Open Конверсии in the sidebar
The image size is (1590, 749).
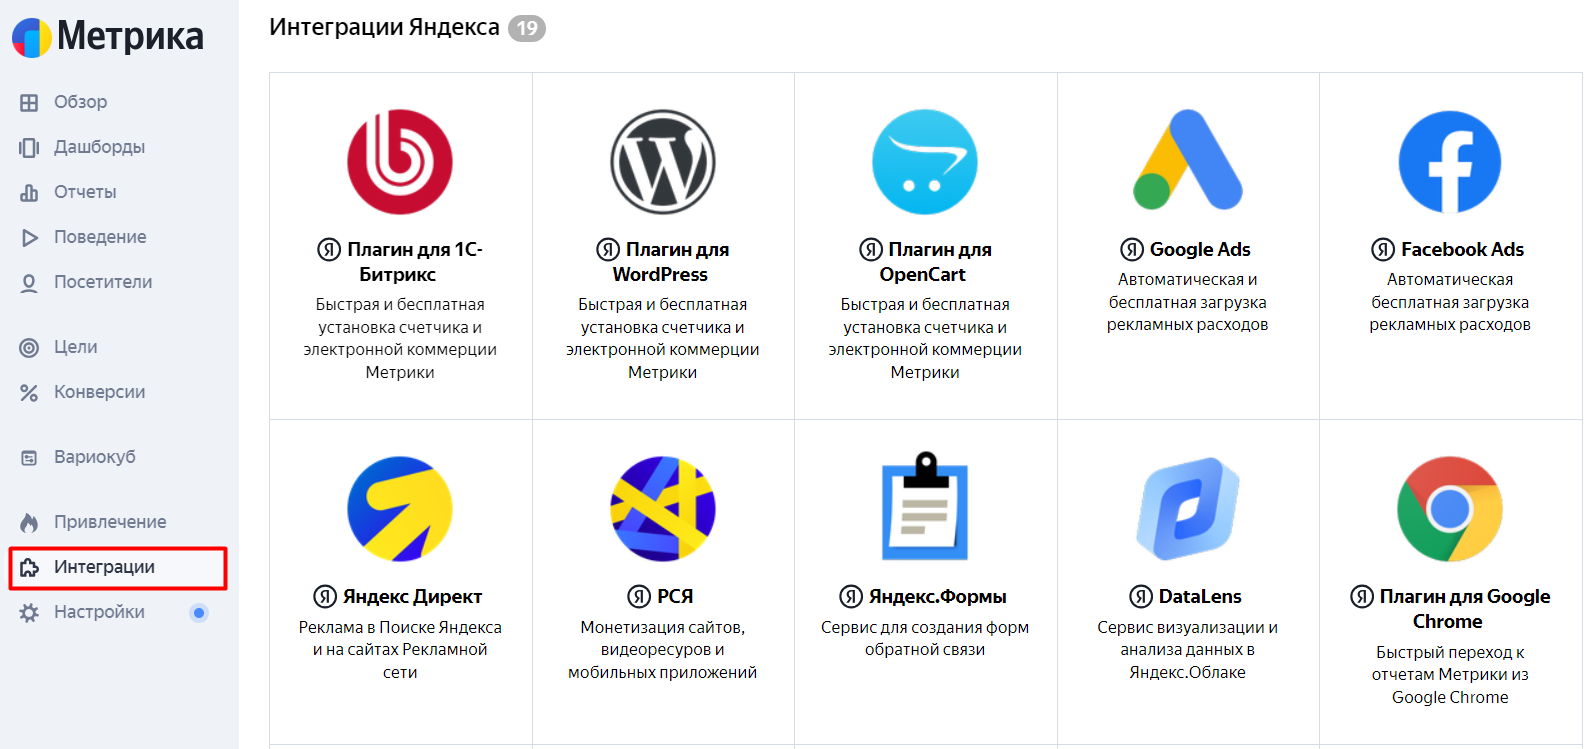pos(99,392)
